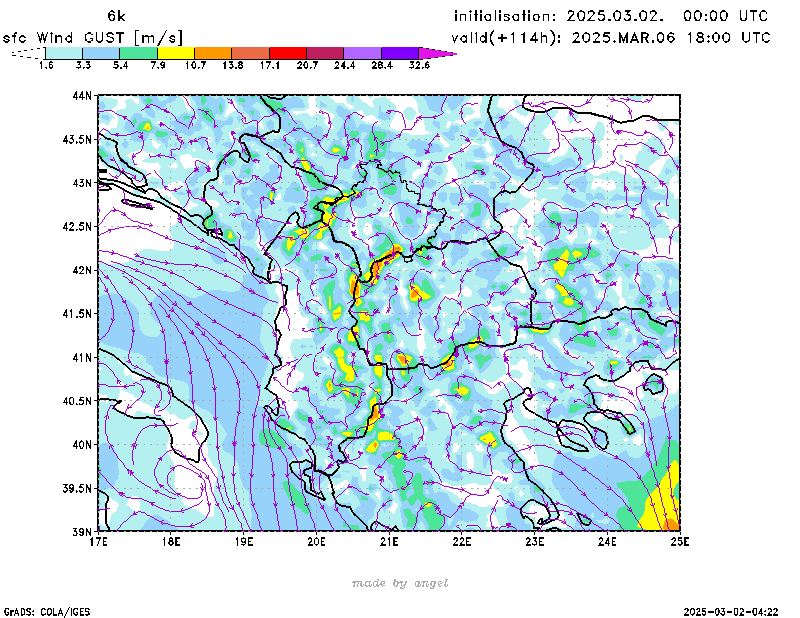Select the pale cyan 1.6–3.3 legend swatch
Viewport: 800px width, 618px height.
[x=64, y=52]
